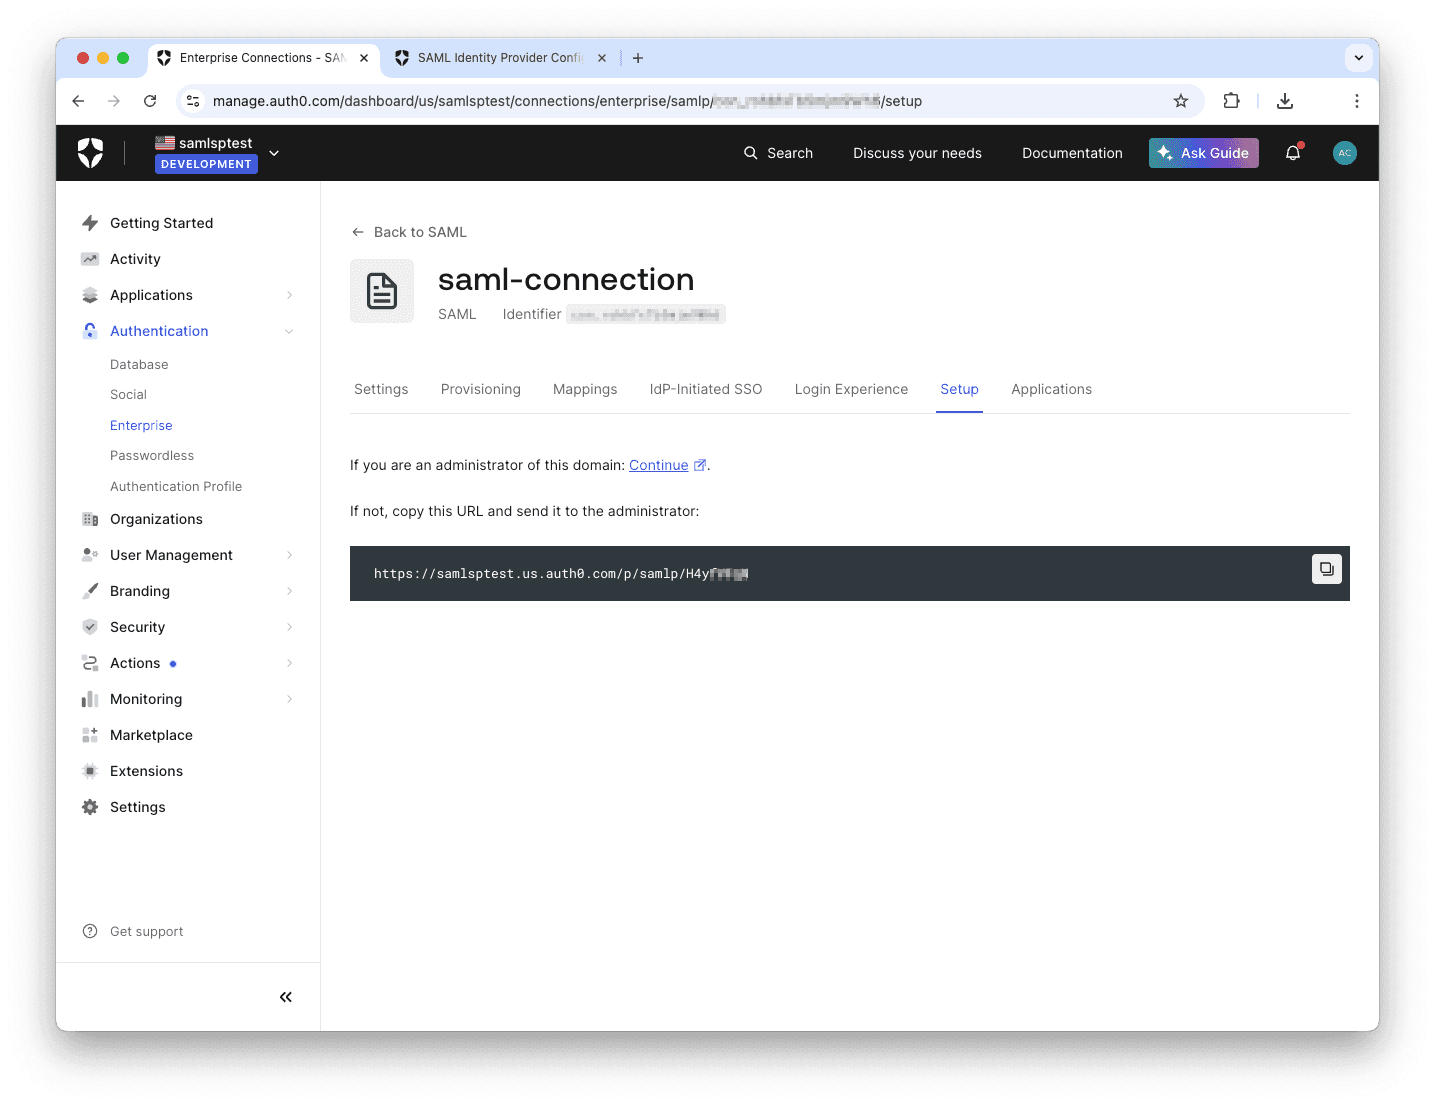This screenshot has width=1435, height=1105.
Task: Expand the Applications sidebar section
Action: (289, 295)
